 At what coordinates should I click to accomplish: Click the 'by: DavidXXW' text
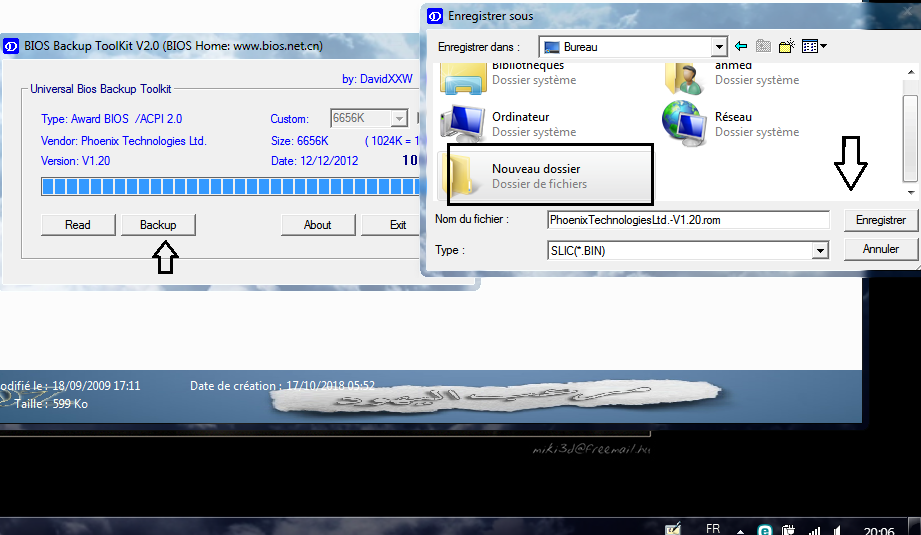[377, 79]
